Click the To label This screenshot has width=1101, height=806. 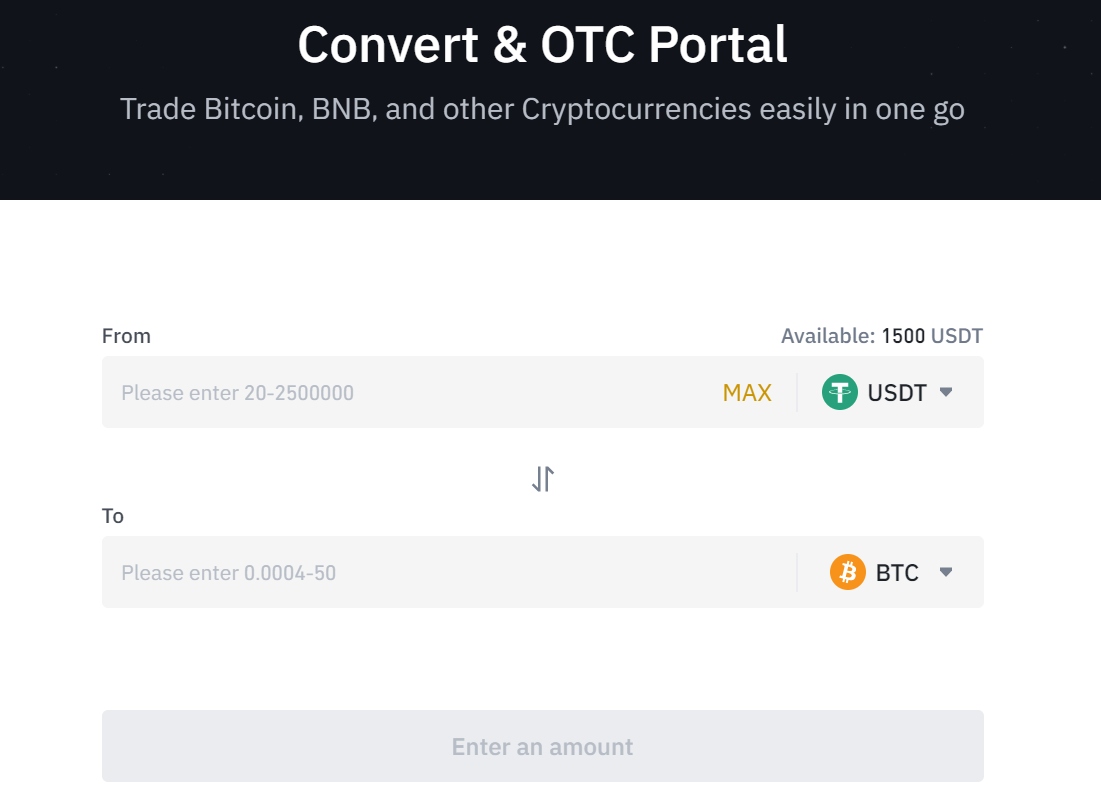click(113, 516)
